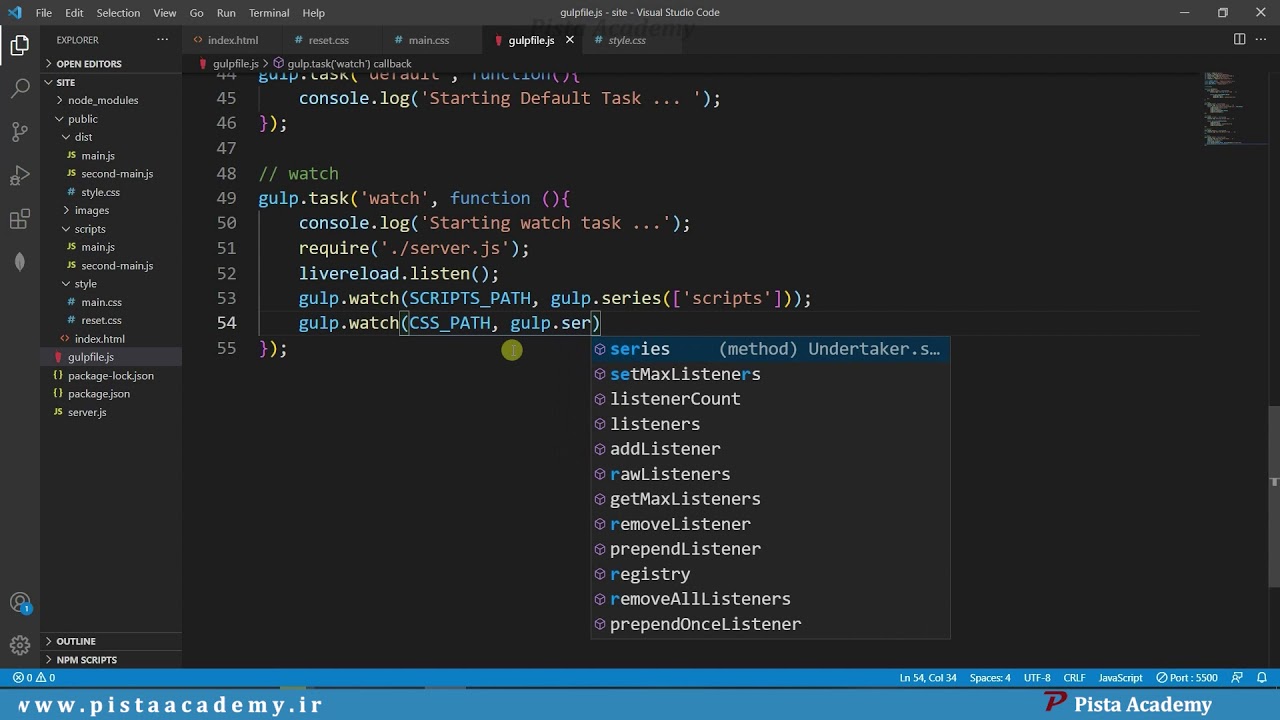Open the Manage gear icon
This screenshot has height=720, width=1280.
tap(20, 645)
